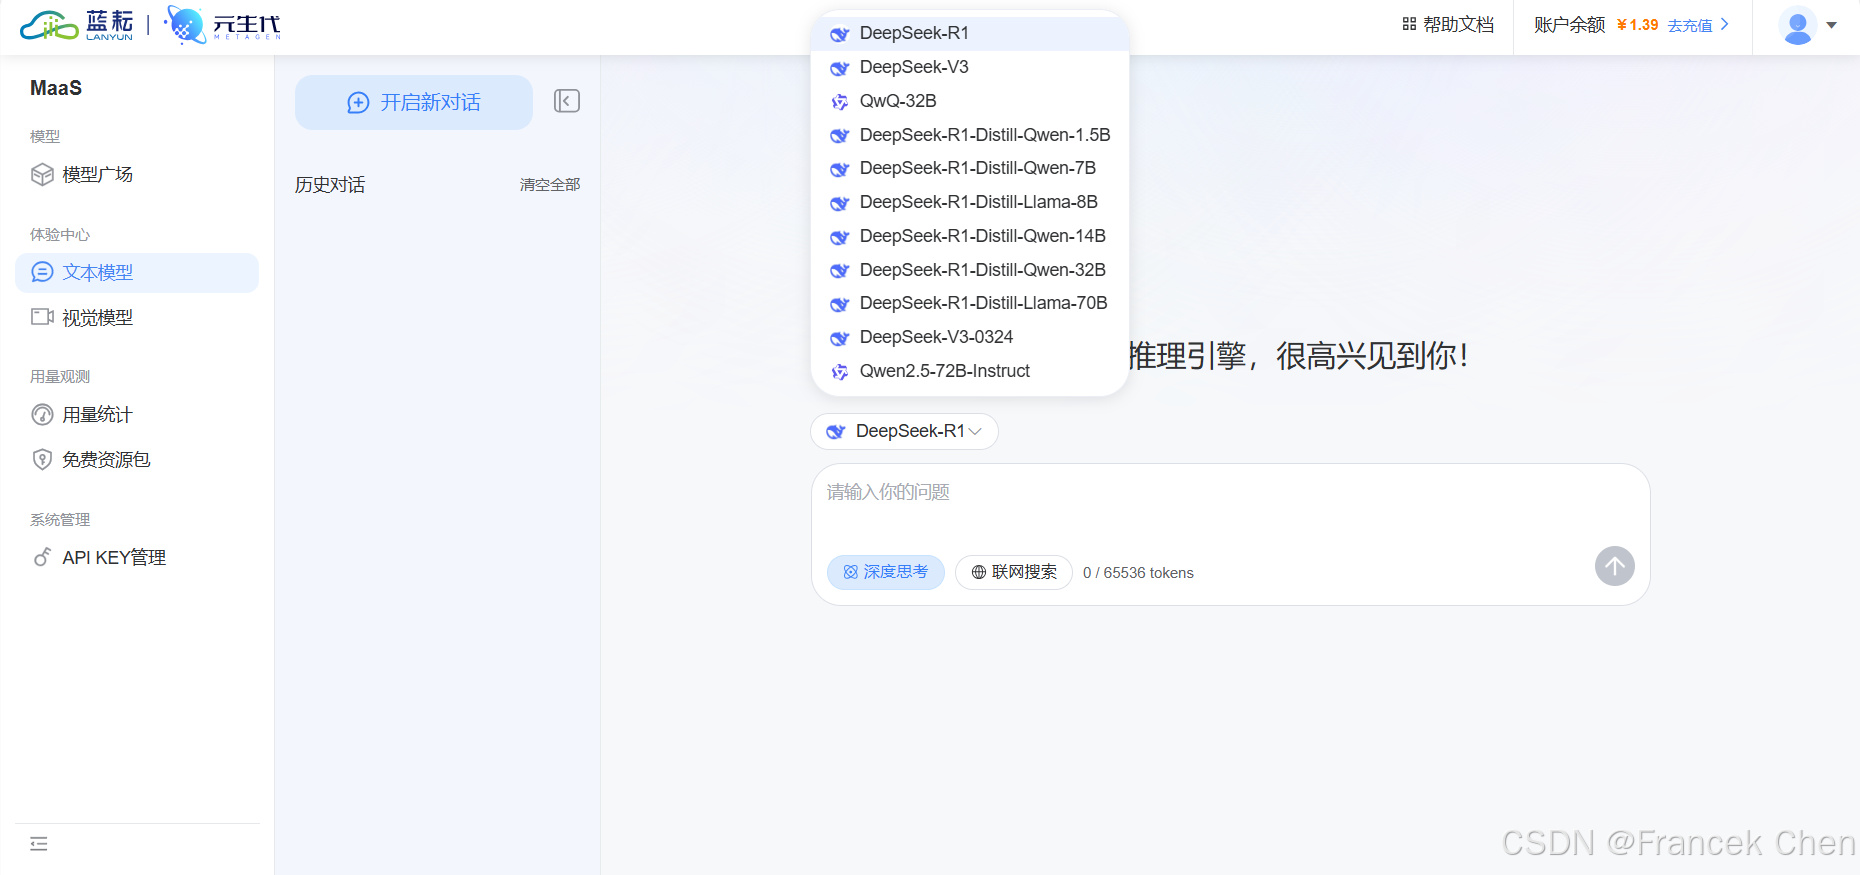
Task: Click the API KEY管理 key icon
Action: tap(42, 557)
